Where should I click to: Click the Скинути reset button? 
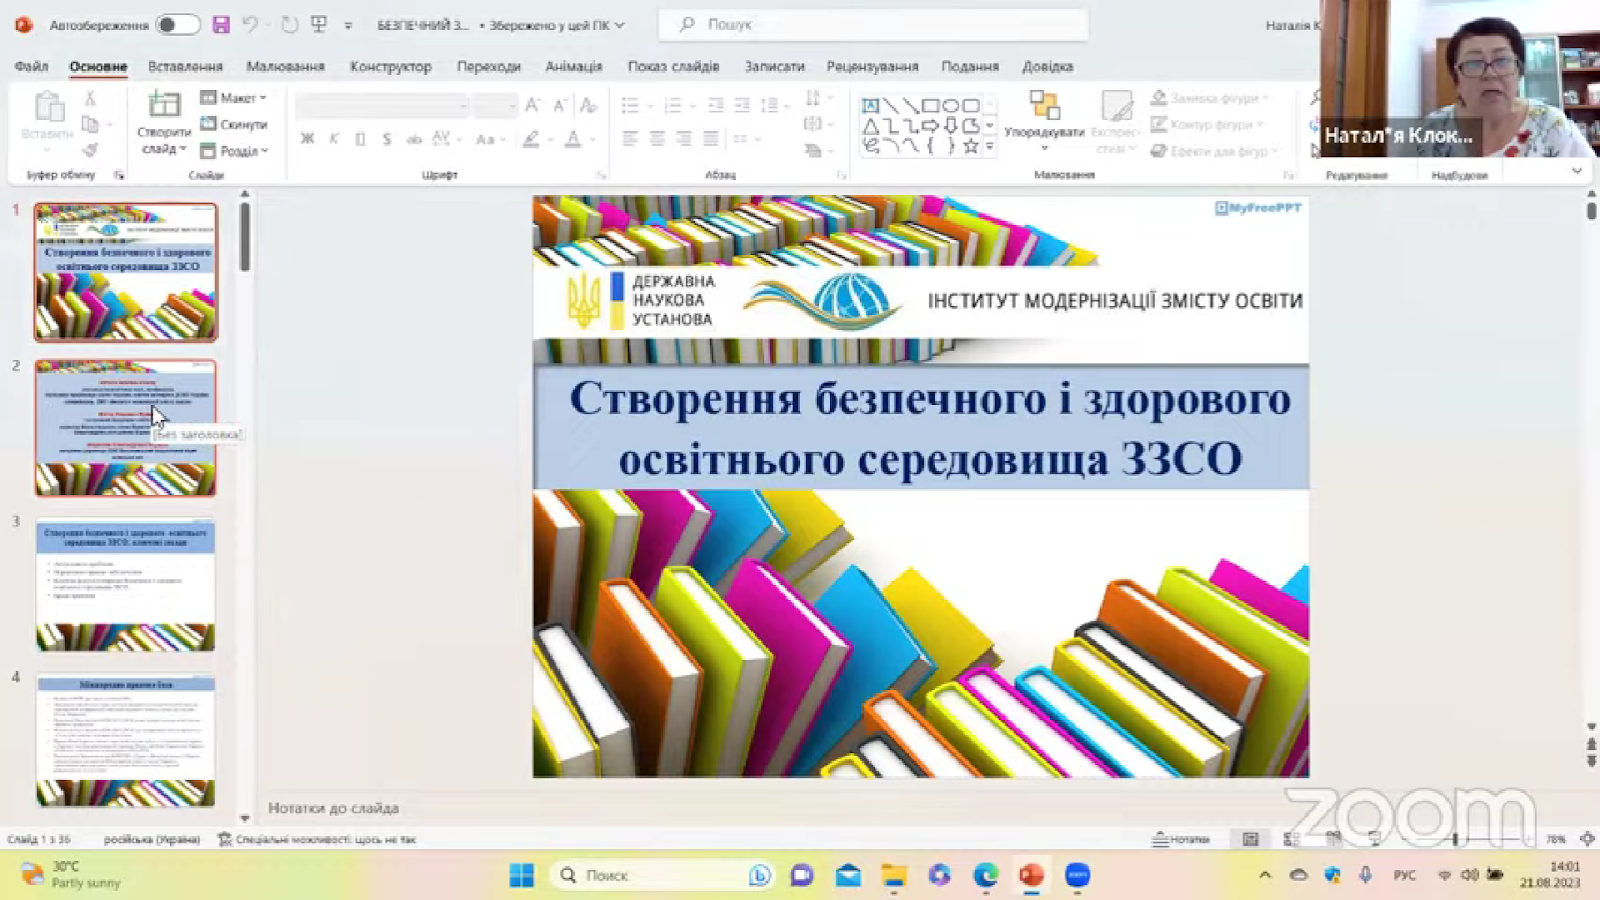click(235, 124)
